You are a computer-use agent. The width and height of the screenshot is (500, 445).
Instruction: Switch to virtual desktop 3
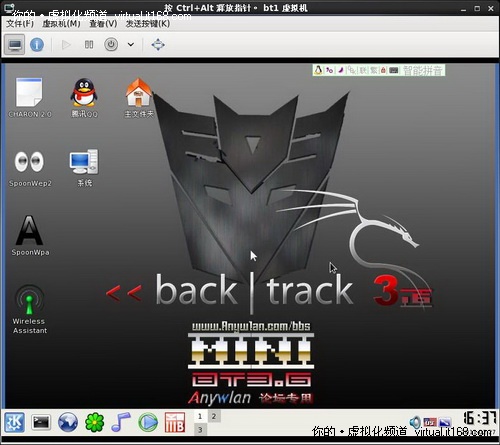click(x=200, y=429)
